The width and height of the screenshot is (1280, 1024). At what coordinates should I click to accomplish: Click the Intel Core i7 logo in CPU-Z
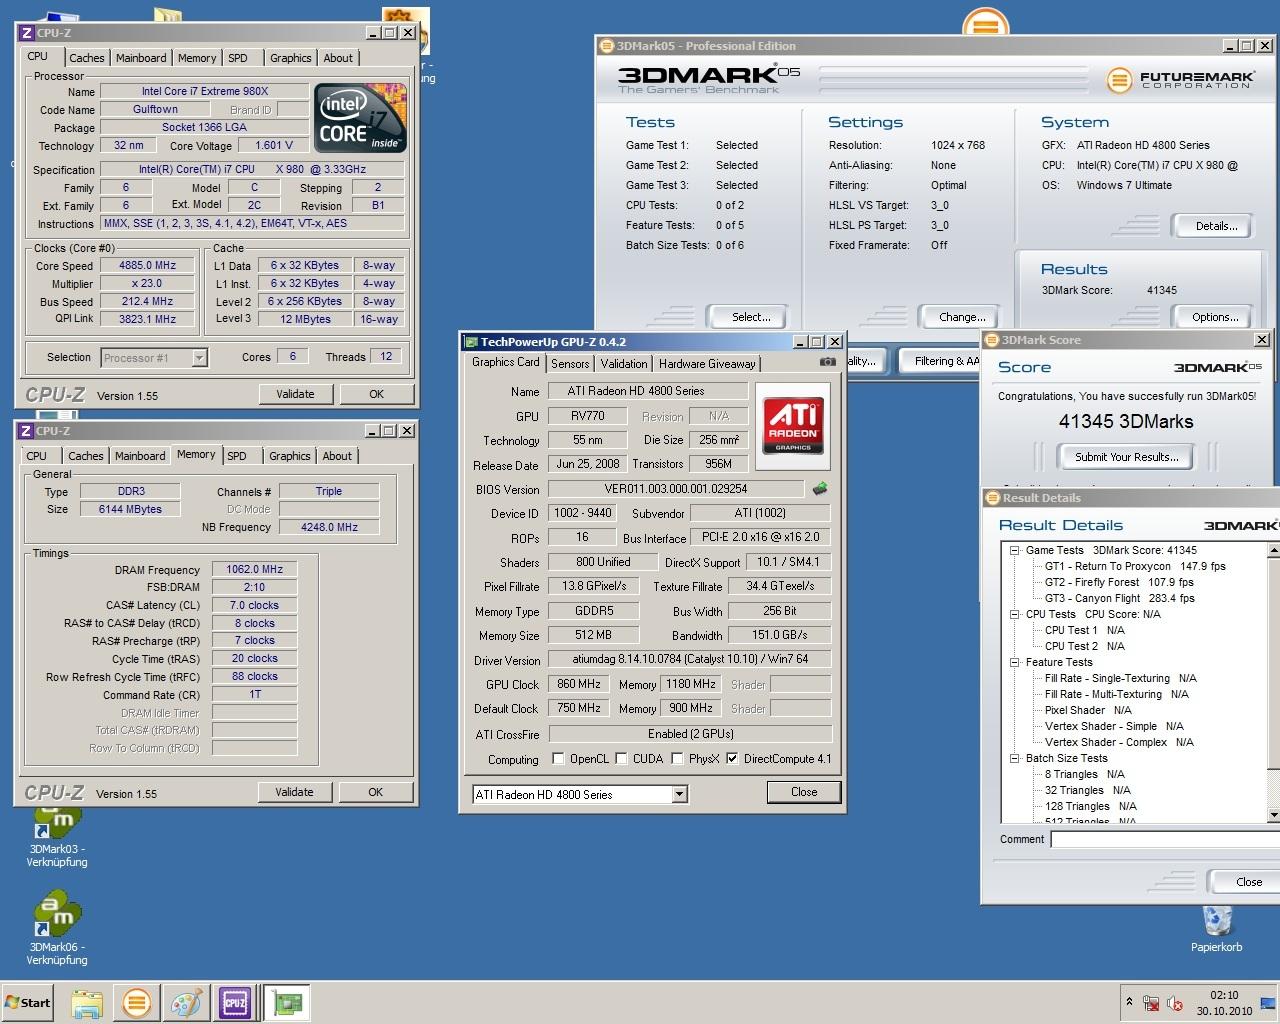(x=361, y=117)
